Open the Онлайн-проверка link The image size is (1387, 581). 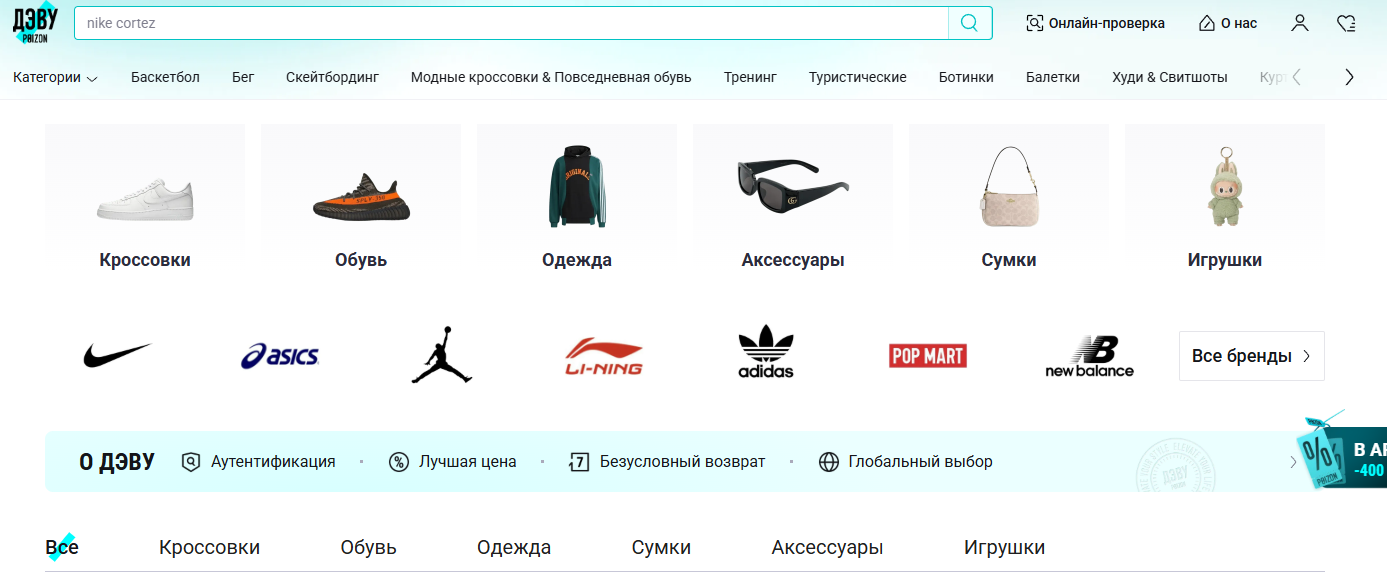[1095, 23]
